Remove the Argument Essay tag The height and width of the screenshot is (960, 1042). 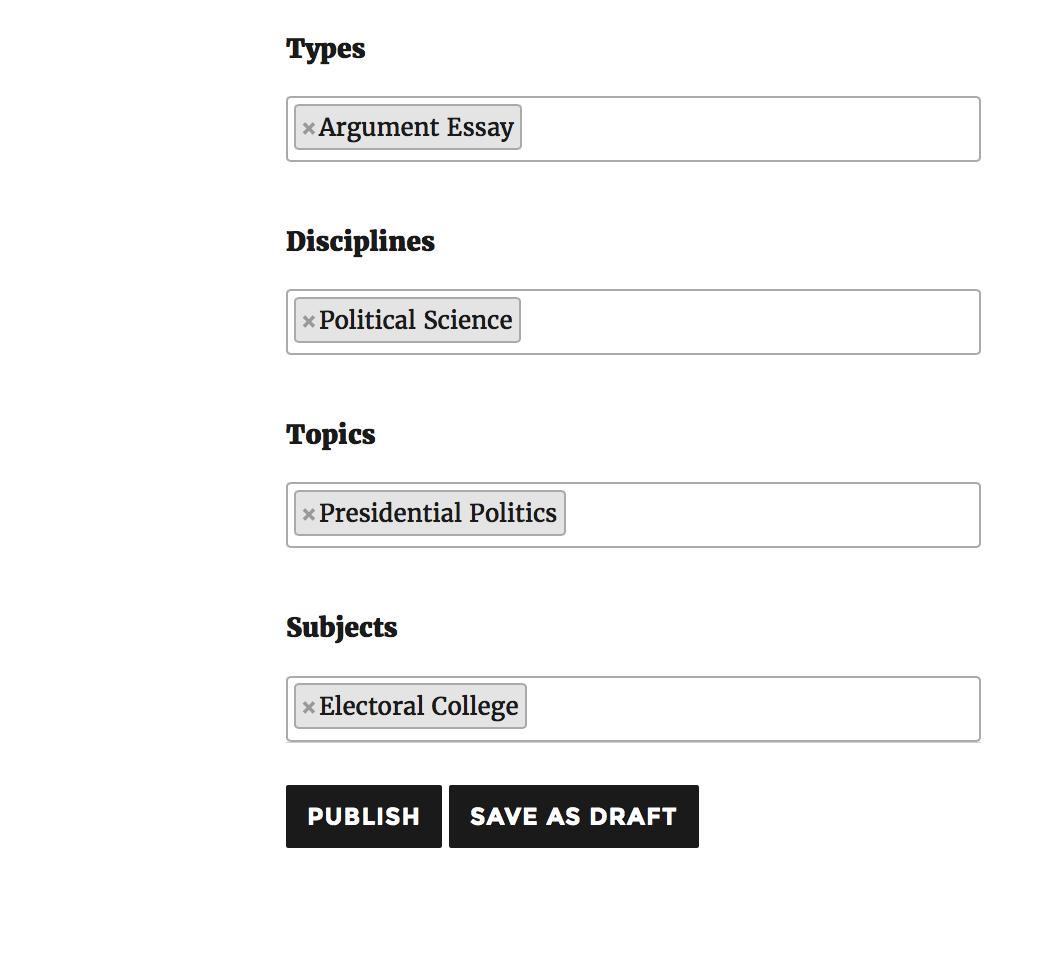pyautogui.click(x=309, y=128)
